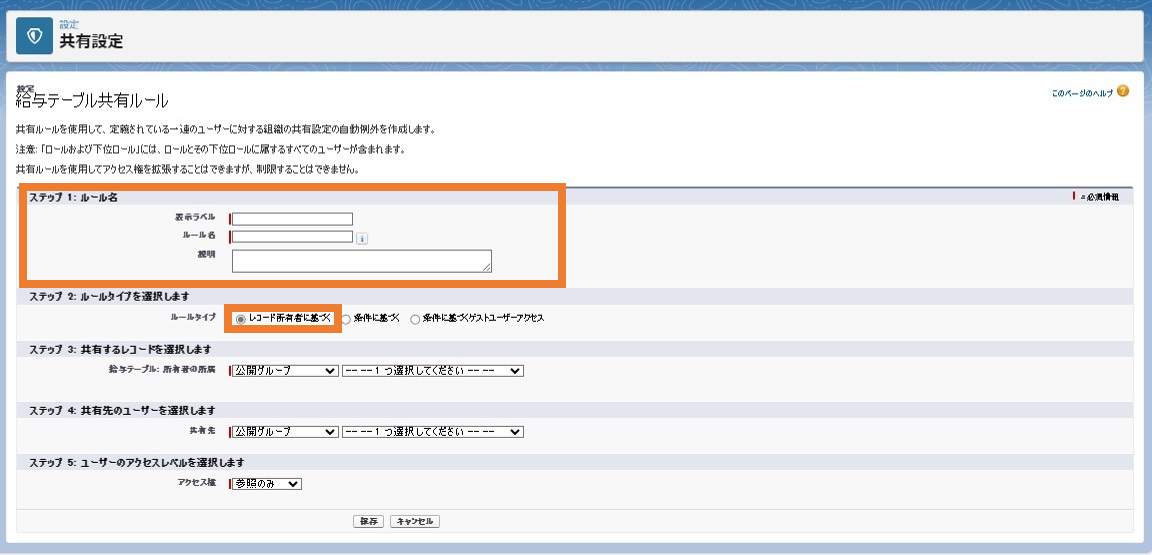Viewport: 1152px width, 555px height.
Task: Click inside the 説明 text area
Action: click(x=361, y=261)
